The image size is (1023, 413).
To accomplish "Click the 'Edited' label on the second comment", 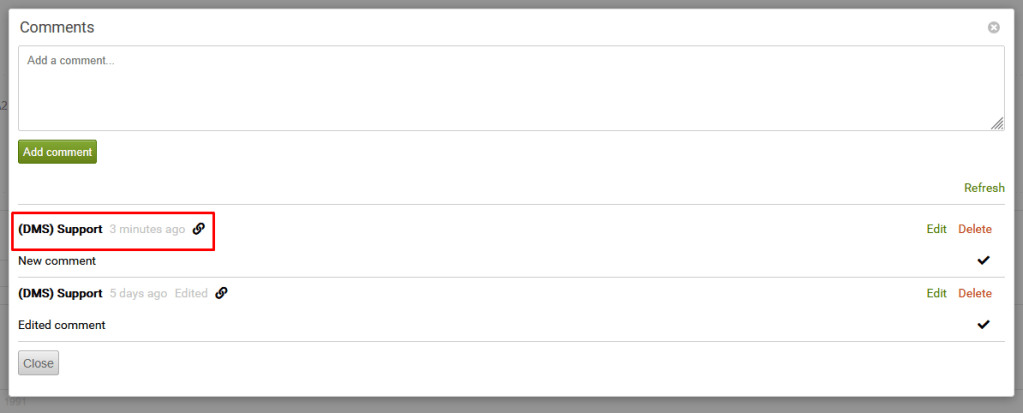I will click(x=191, y=293).
